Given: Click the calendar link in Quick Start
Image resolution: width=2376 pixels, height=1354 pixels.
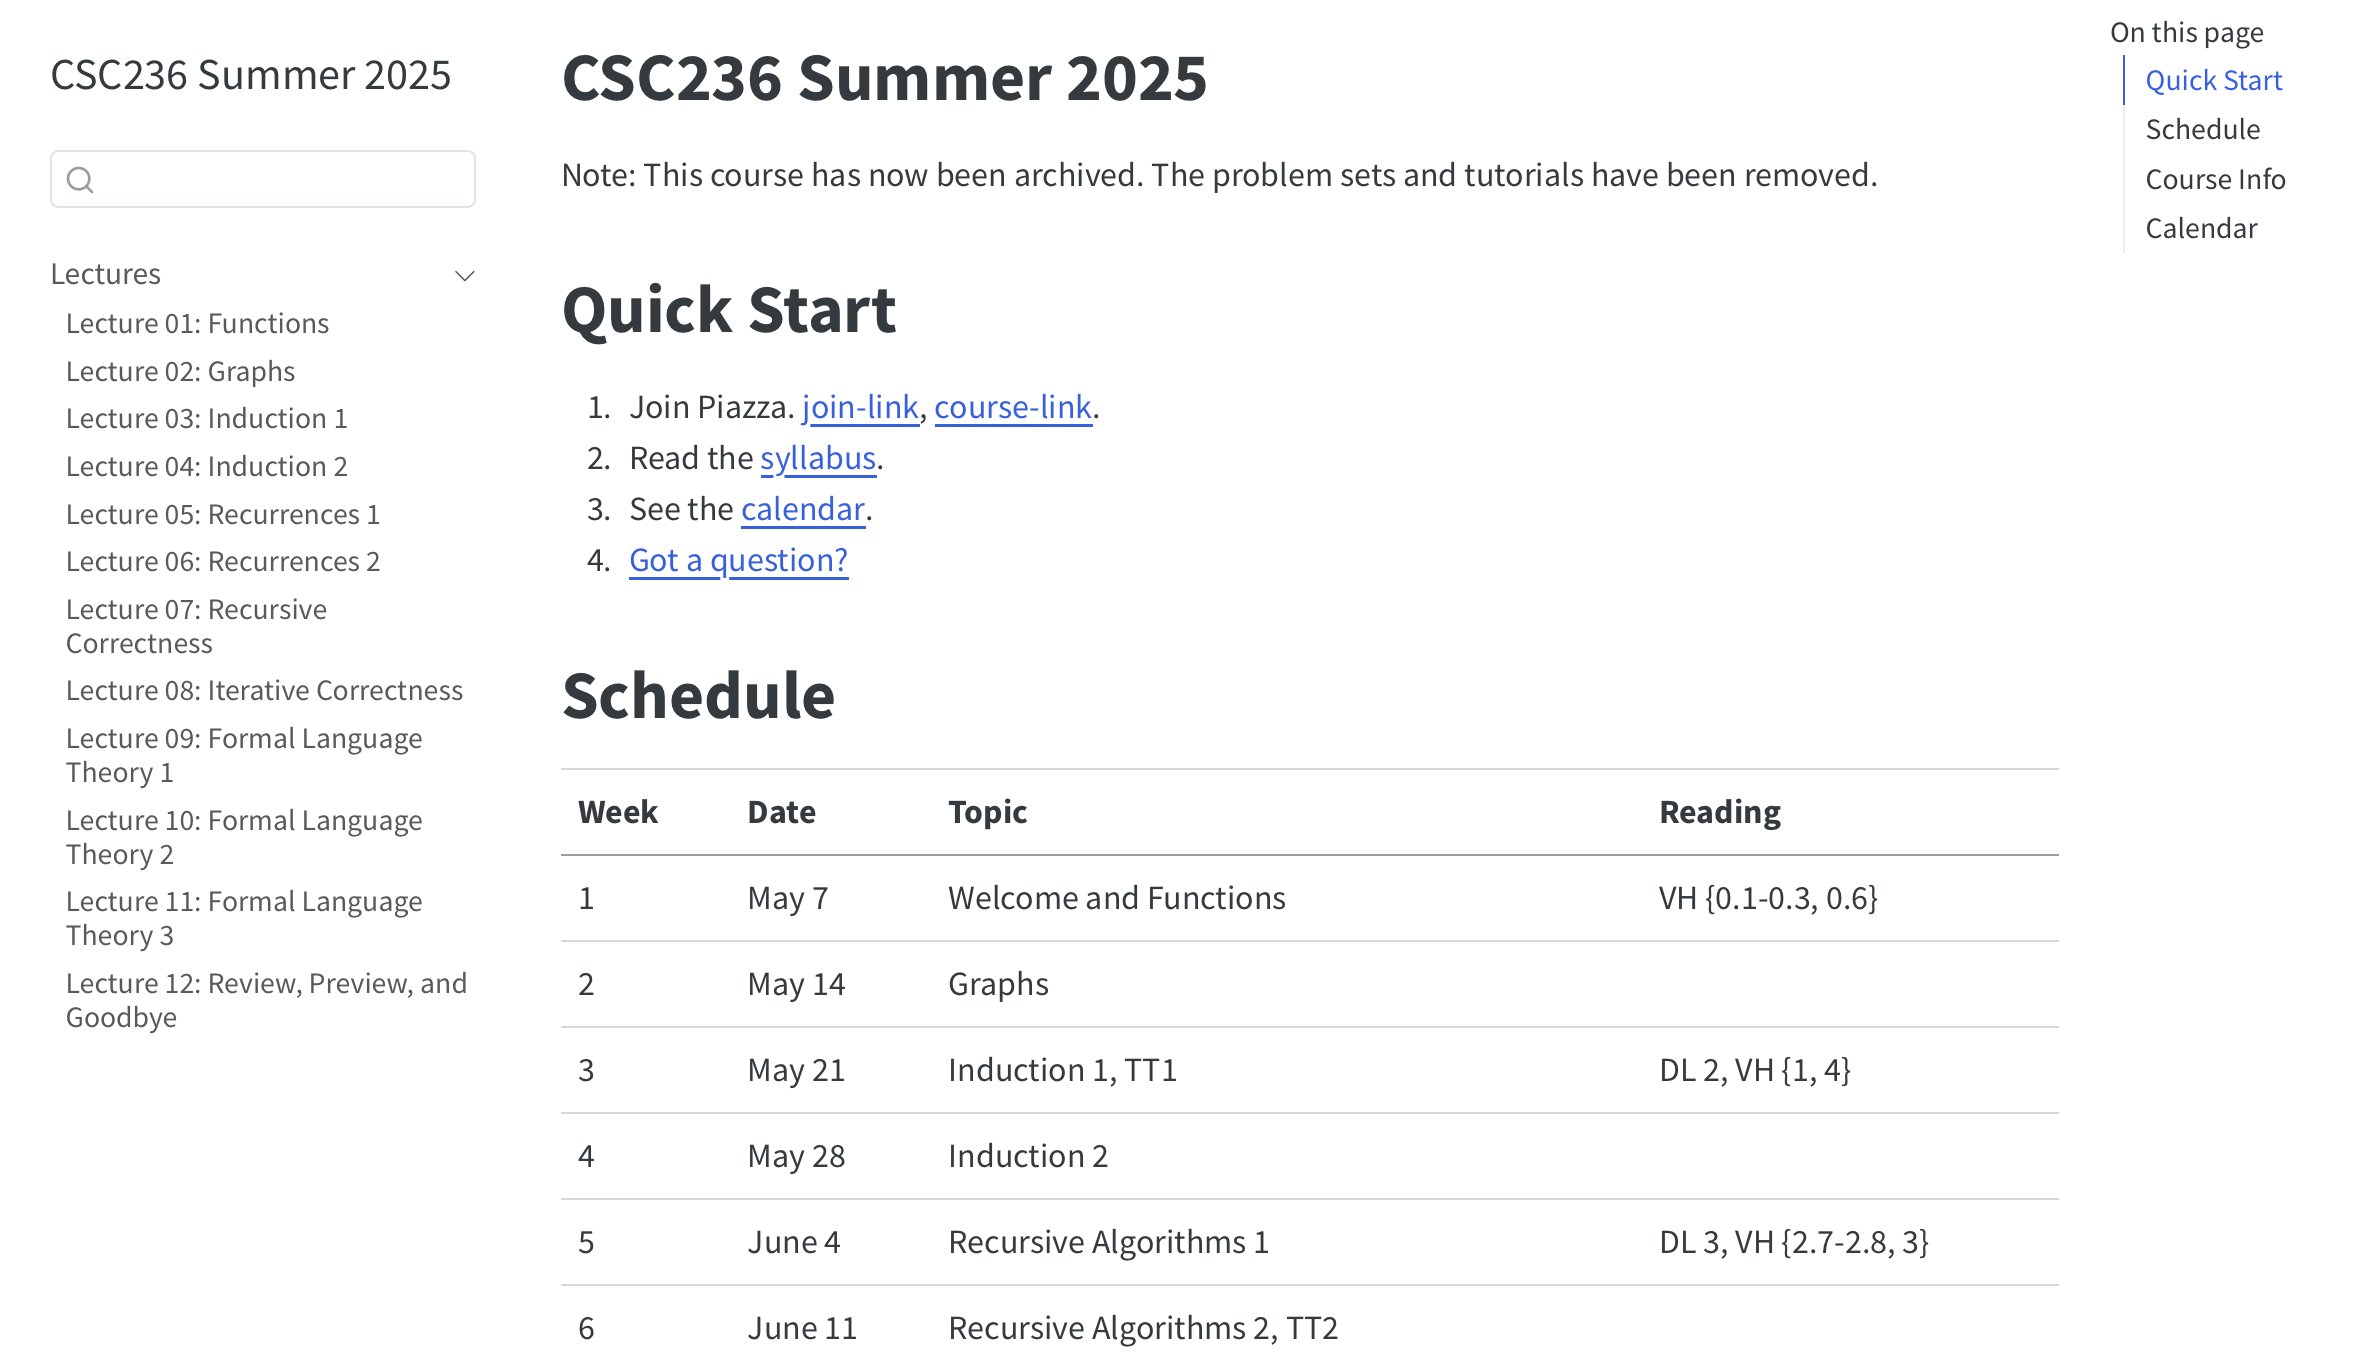Looking at the screenshot, I should click(x=802, y=510).
